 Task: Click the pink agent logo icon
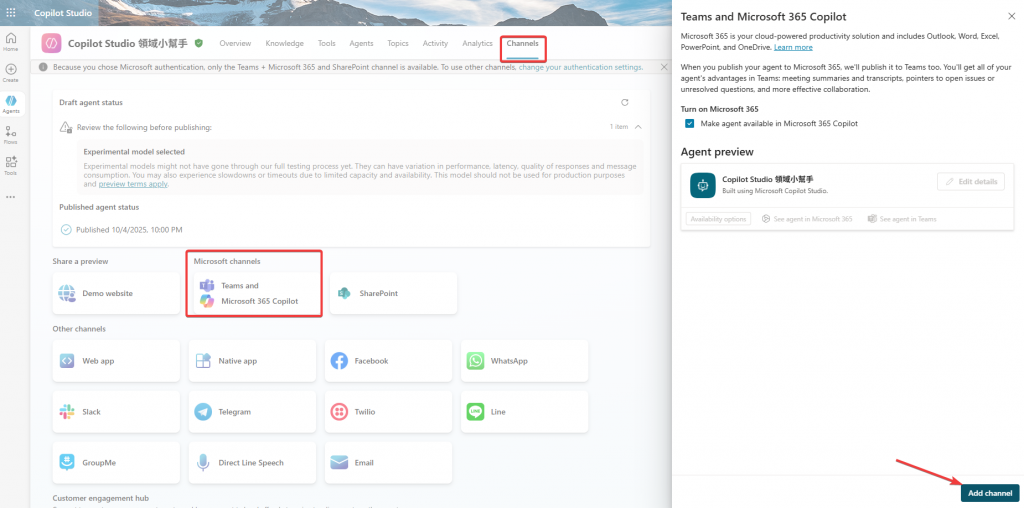[52, 43]
